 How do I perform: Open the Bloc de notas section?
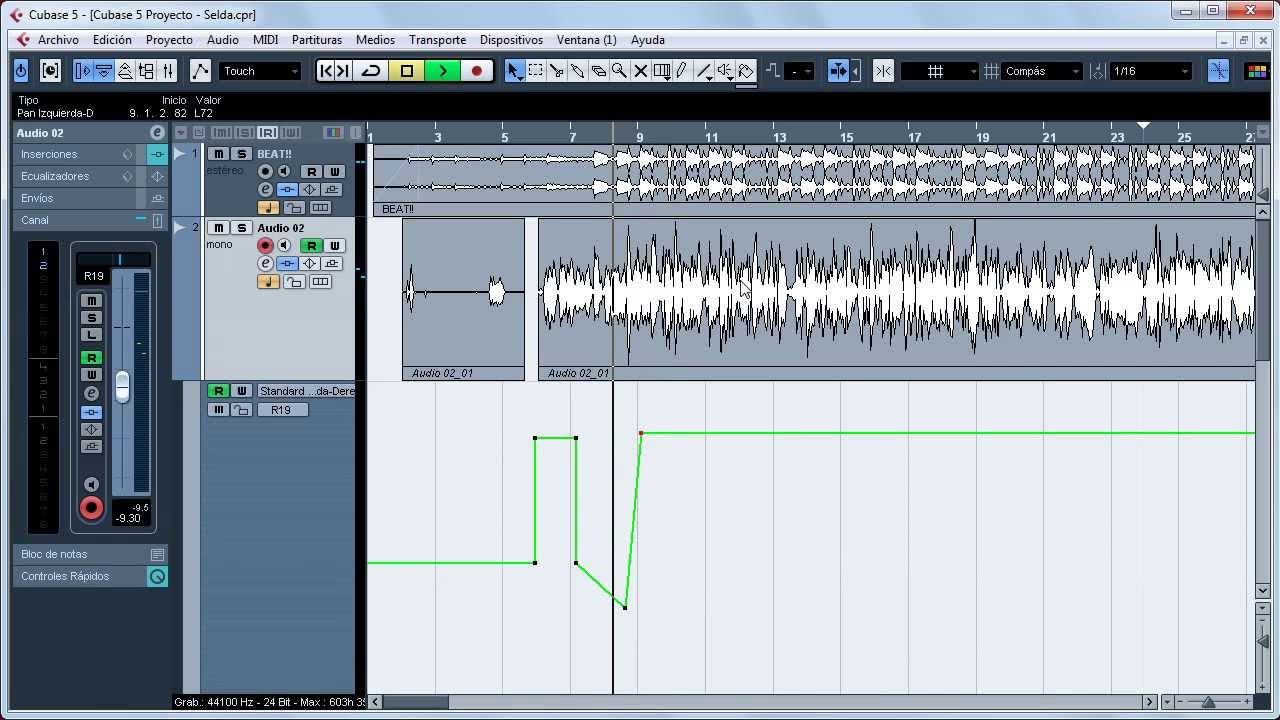click(x=91, y=554)
